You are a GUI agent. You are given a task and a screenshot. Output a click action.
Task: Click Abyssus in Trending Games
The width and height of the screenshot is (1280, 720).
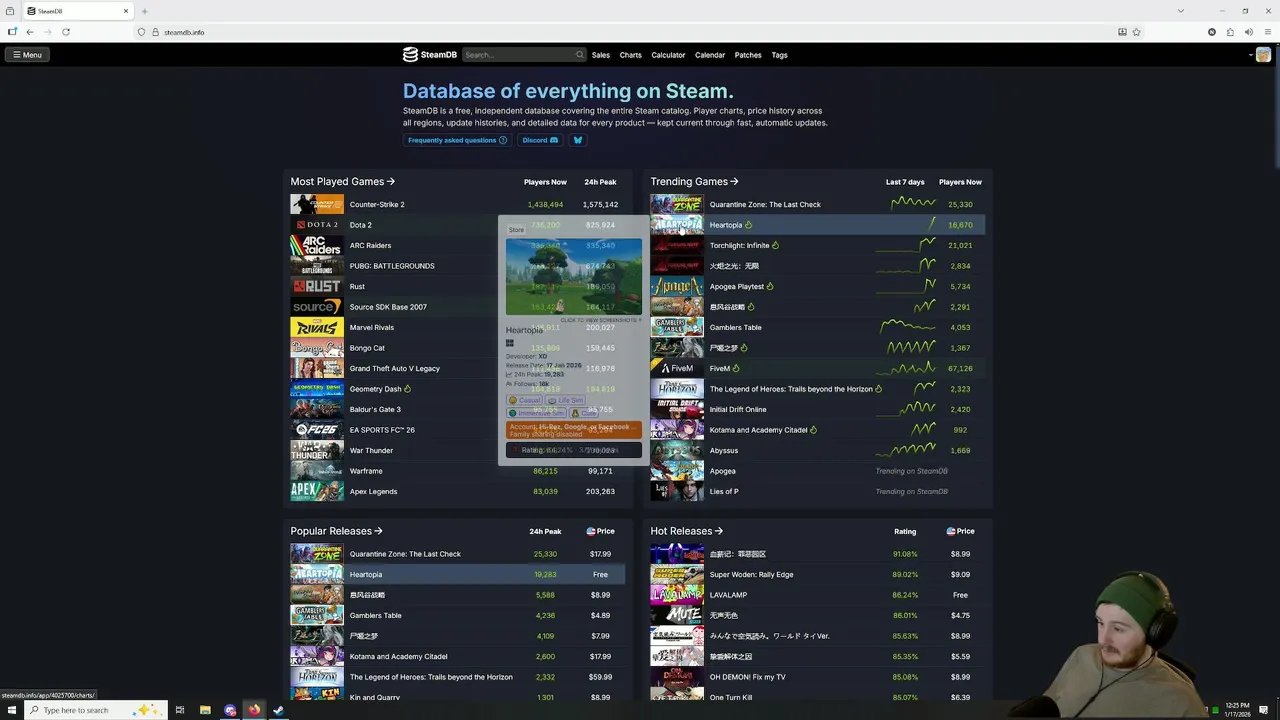pos(724,450)
